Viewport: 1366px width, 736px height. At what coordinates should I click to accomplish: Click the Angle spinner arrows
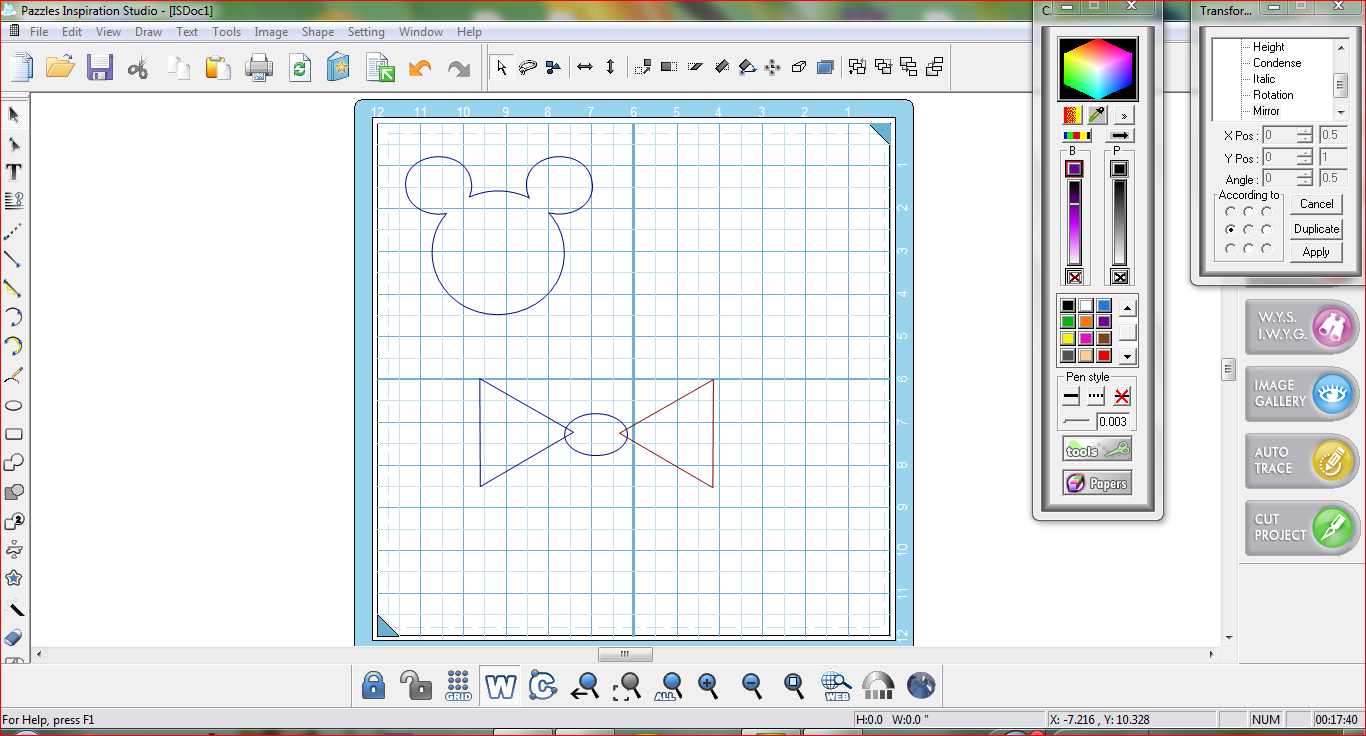coord(1305,178)
